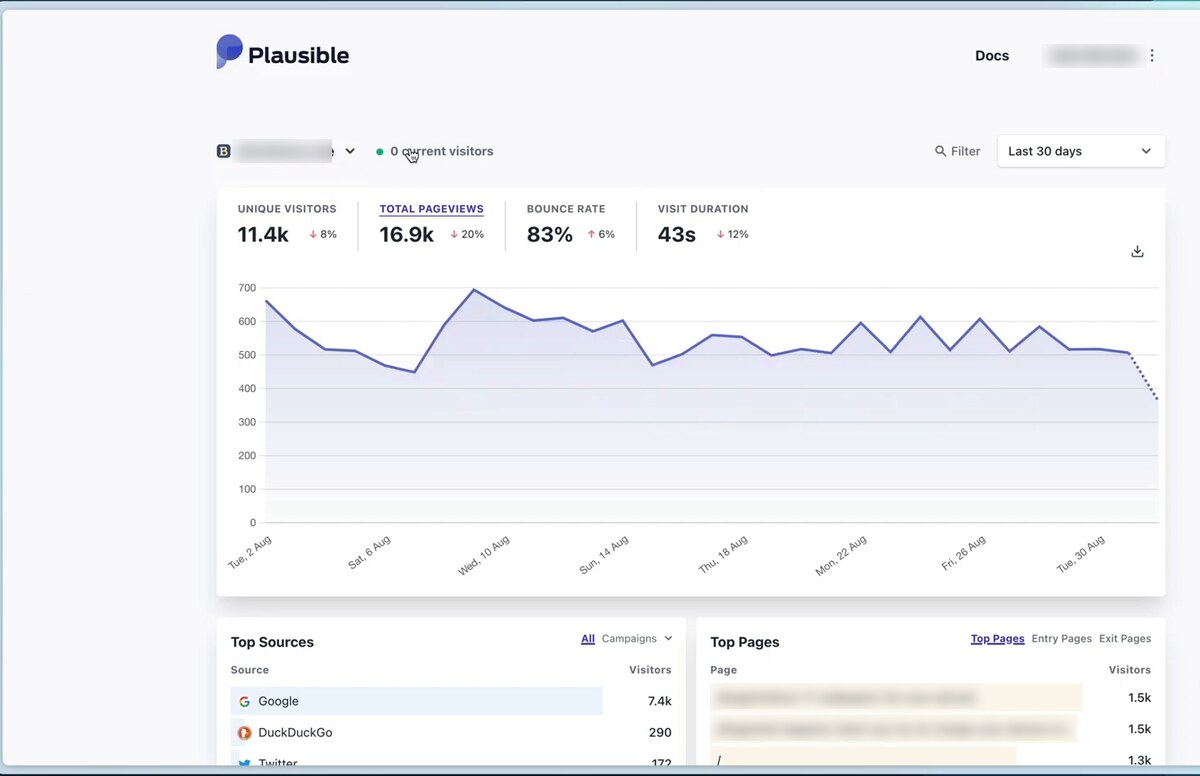Click the Top Sources heading

coord(272,642)
